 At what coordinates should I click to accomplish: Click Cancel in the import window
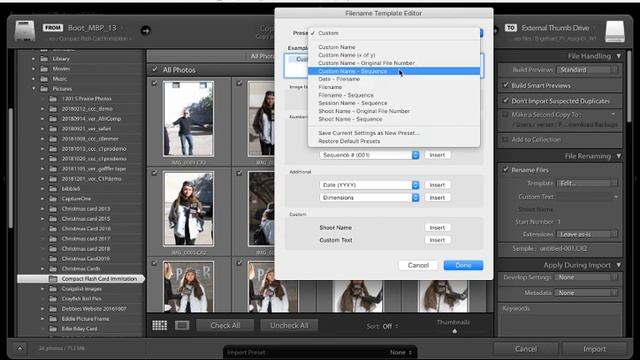tap(526, 349)
